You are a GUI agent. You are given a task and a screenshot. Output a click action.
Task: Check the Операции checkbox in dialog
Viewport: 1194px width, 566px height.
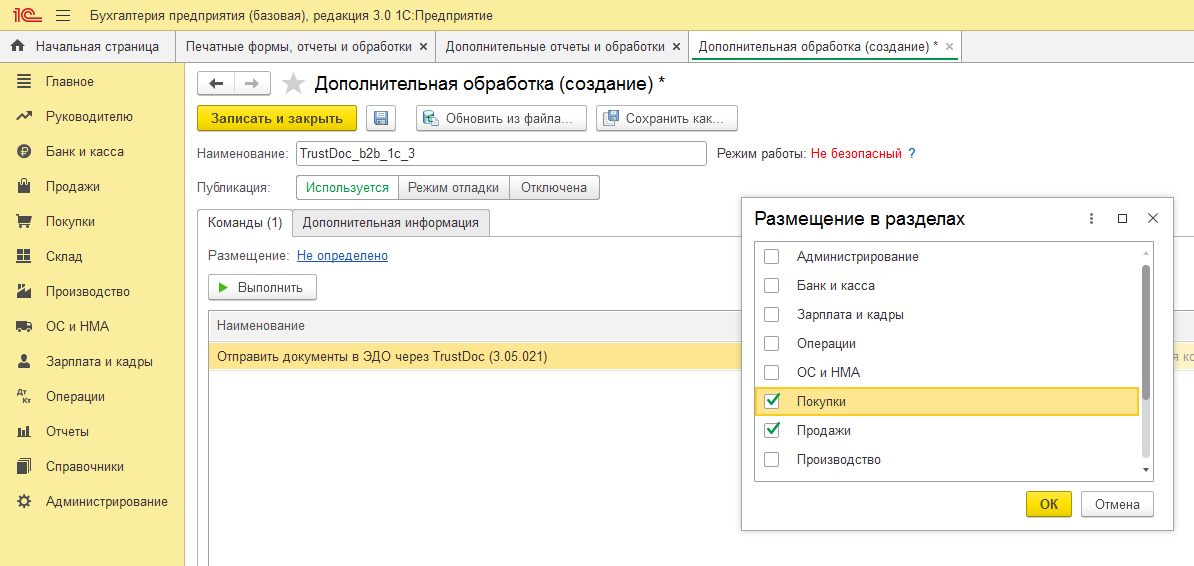tap(771, 344)
